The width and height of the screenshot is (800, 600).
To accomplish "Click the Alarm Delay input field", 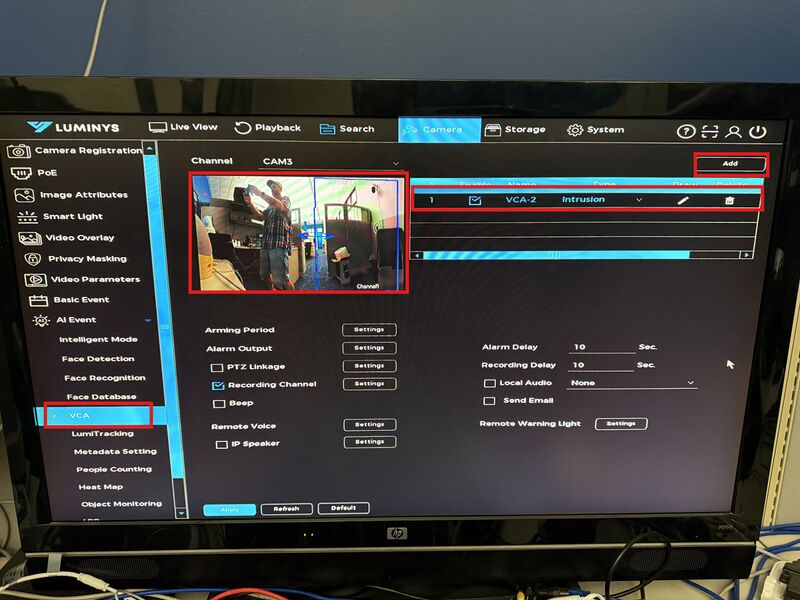I will pyautogui.click(x=602, y=347).
